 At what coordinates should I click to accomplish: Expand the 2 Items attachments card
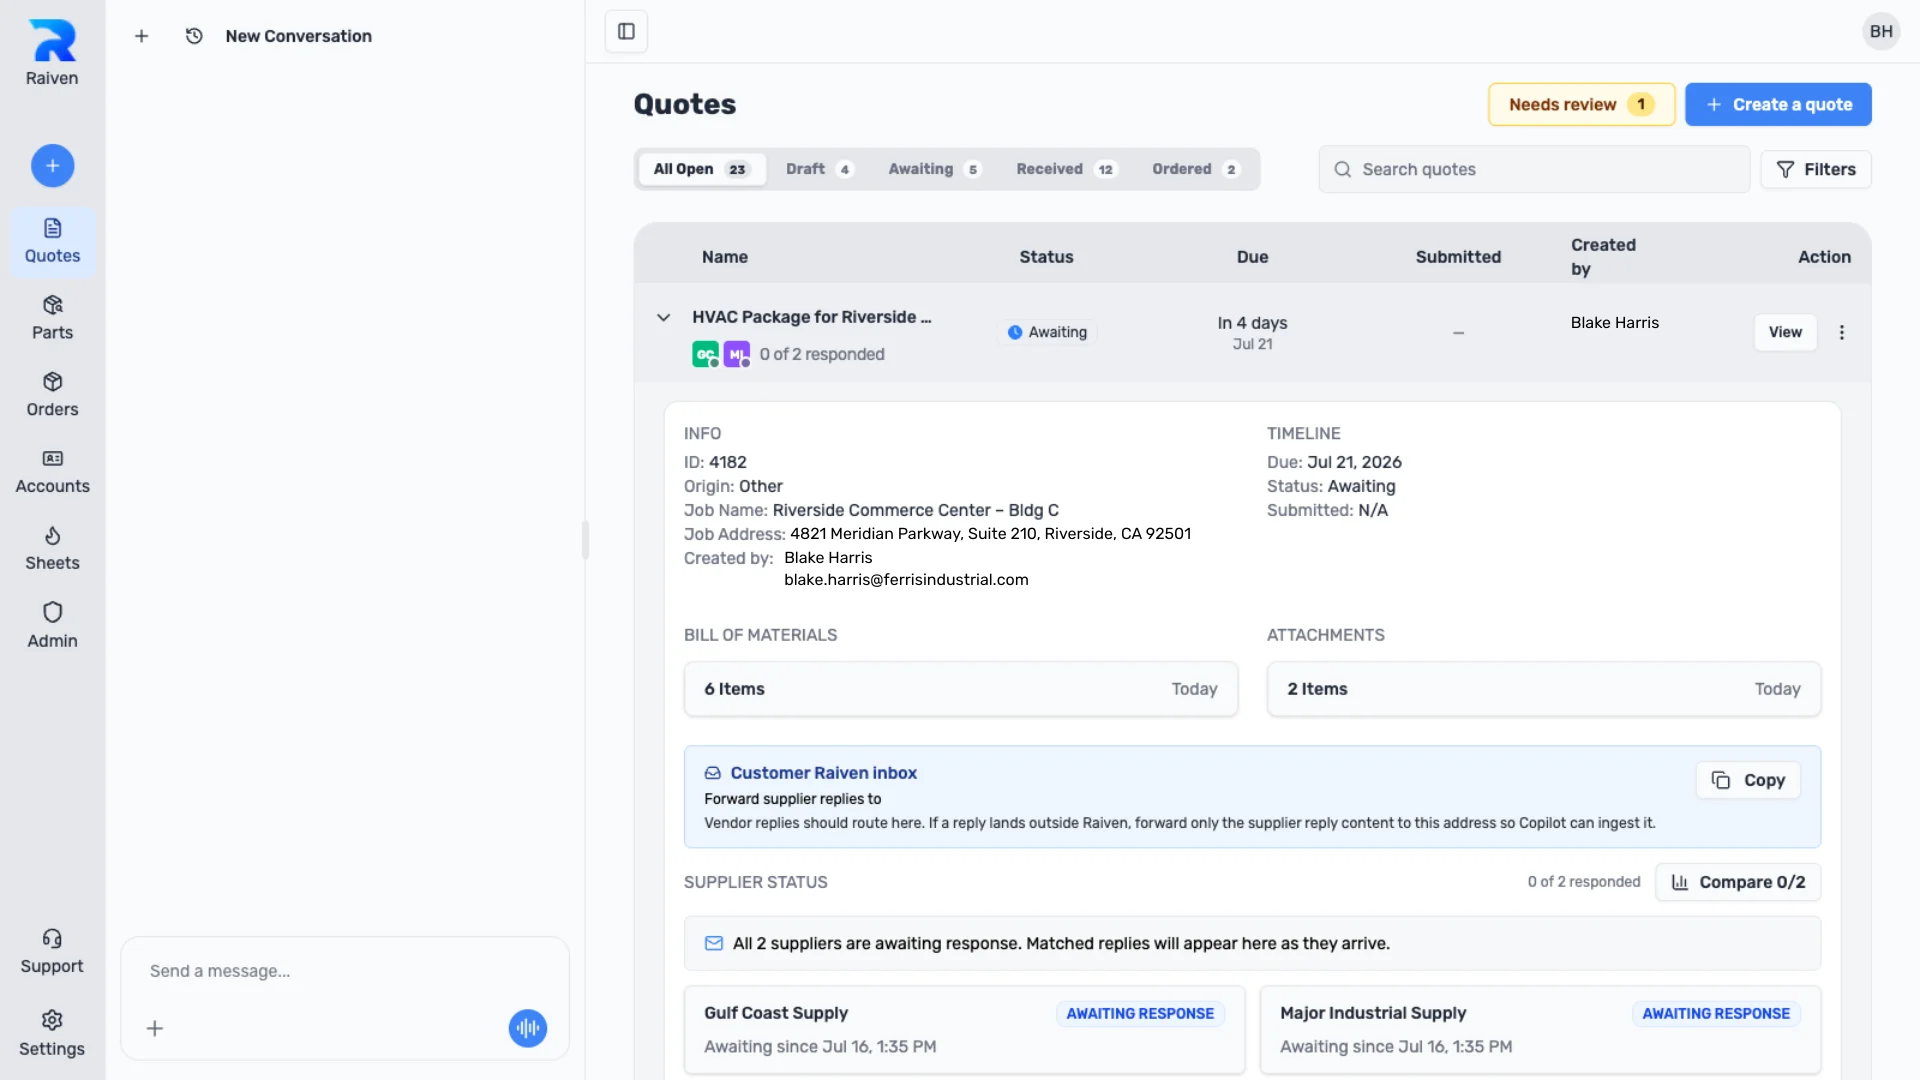tap(1544, 689)
